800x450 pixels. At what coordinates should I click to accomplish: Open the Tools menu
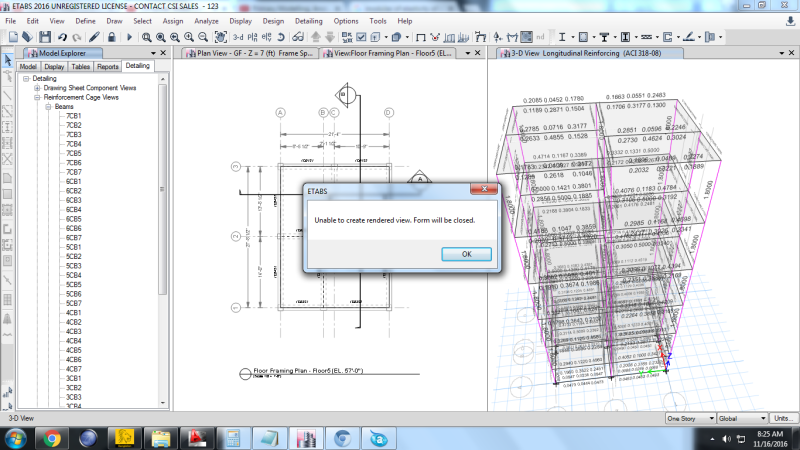pyautogui.click(x=378, y=21)
